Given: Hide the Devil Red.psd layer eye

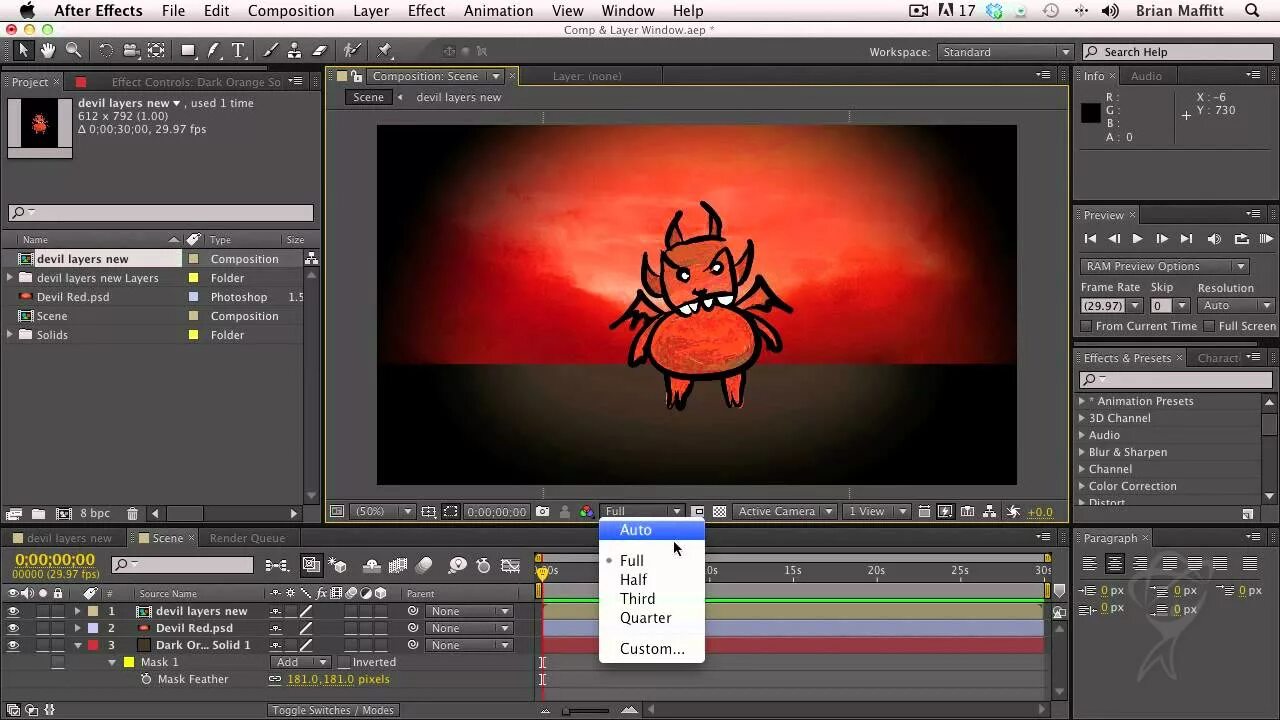Looking at the screenshot, I should point(13,628).
